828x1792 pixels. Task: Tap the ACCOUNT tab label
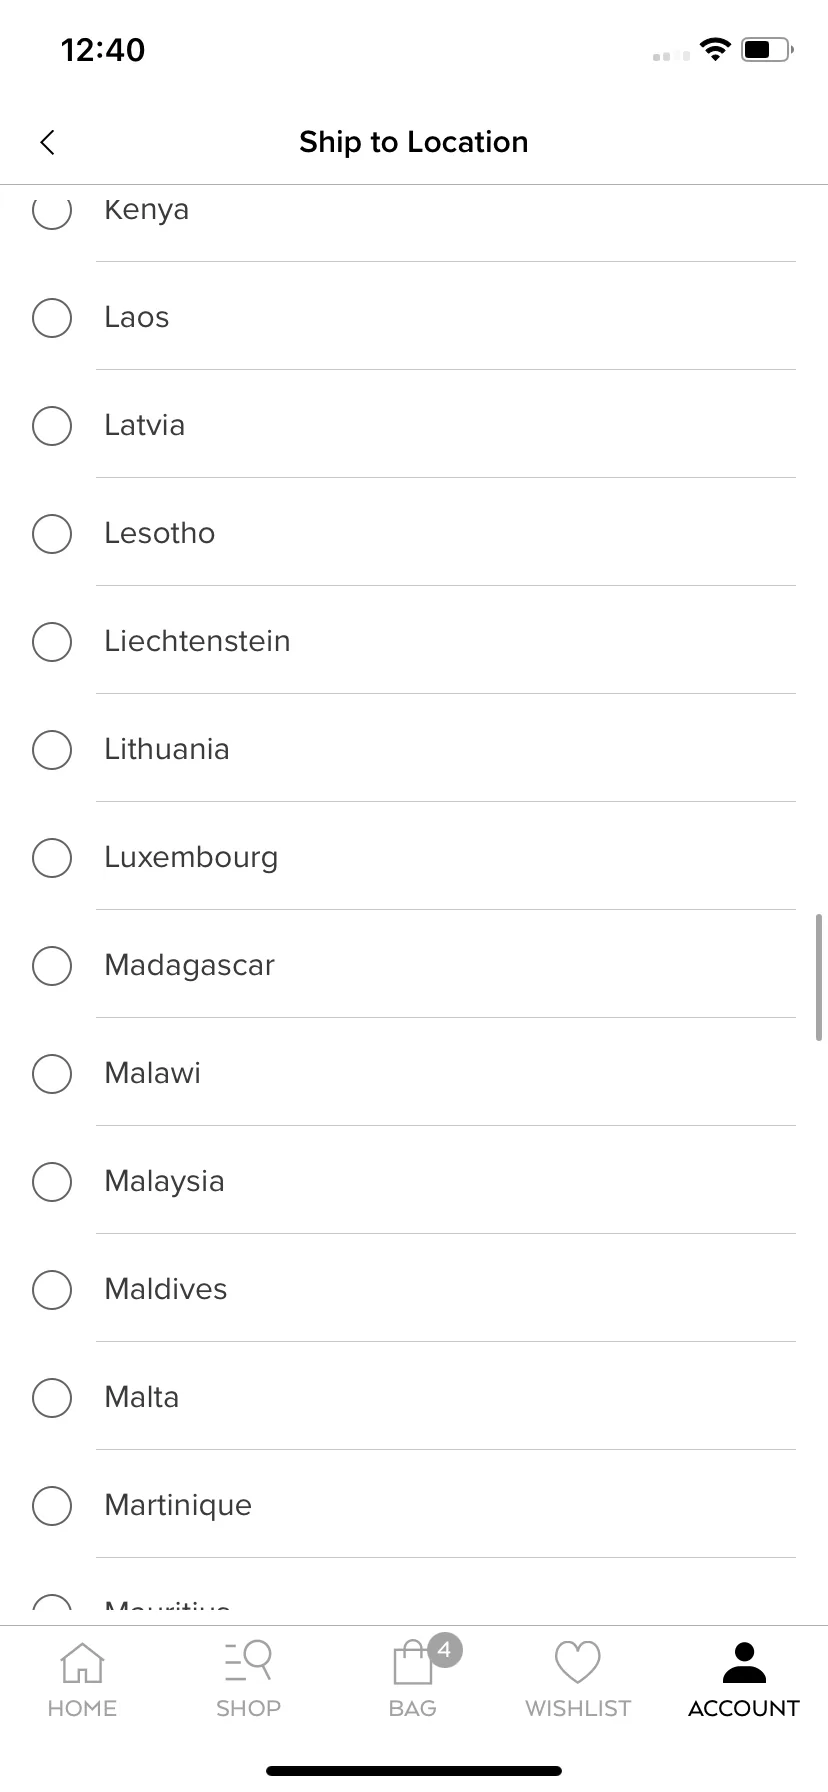tap(744, 1709)
